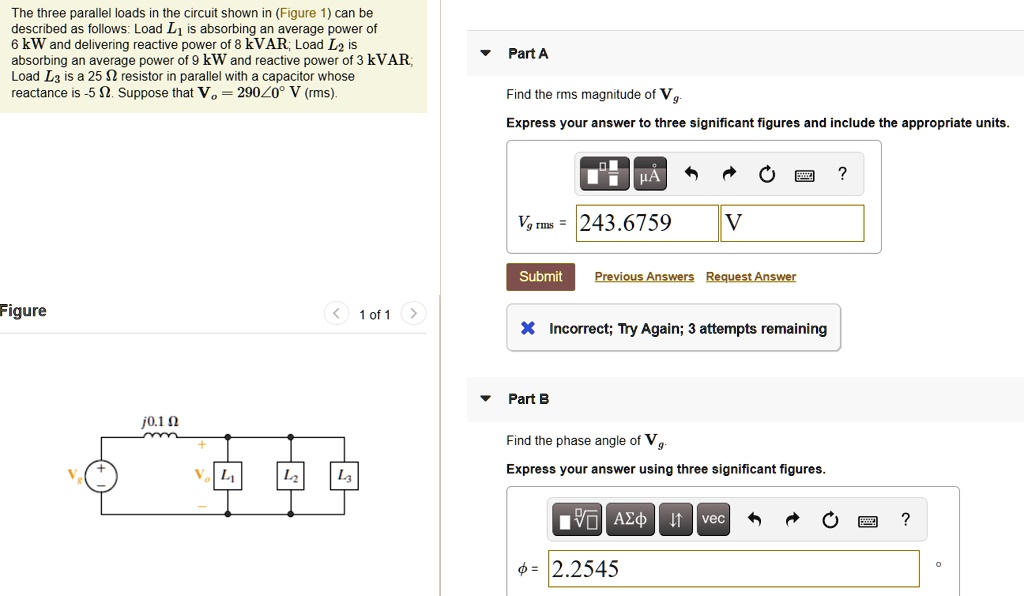1024x596 pixels.
Task: Open the keyboard shortcuts in Part B
Action: pyautogui.click(x=868, y=518)
